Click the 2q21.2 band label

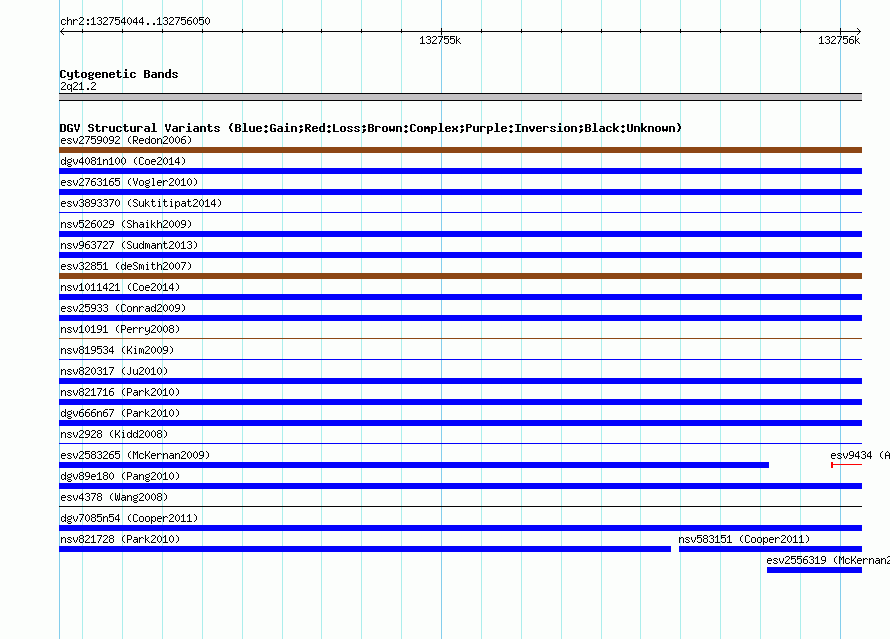pyautogui.click(x=78, y=86)
